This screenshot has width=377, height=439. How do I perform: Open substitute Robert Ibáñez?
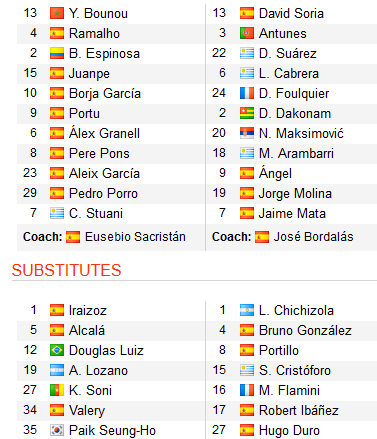pos(299,410)
